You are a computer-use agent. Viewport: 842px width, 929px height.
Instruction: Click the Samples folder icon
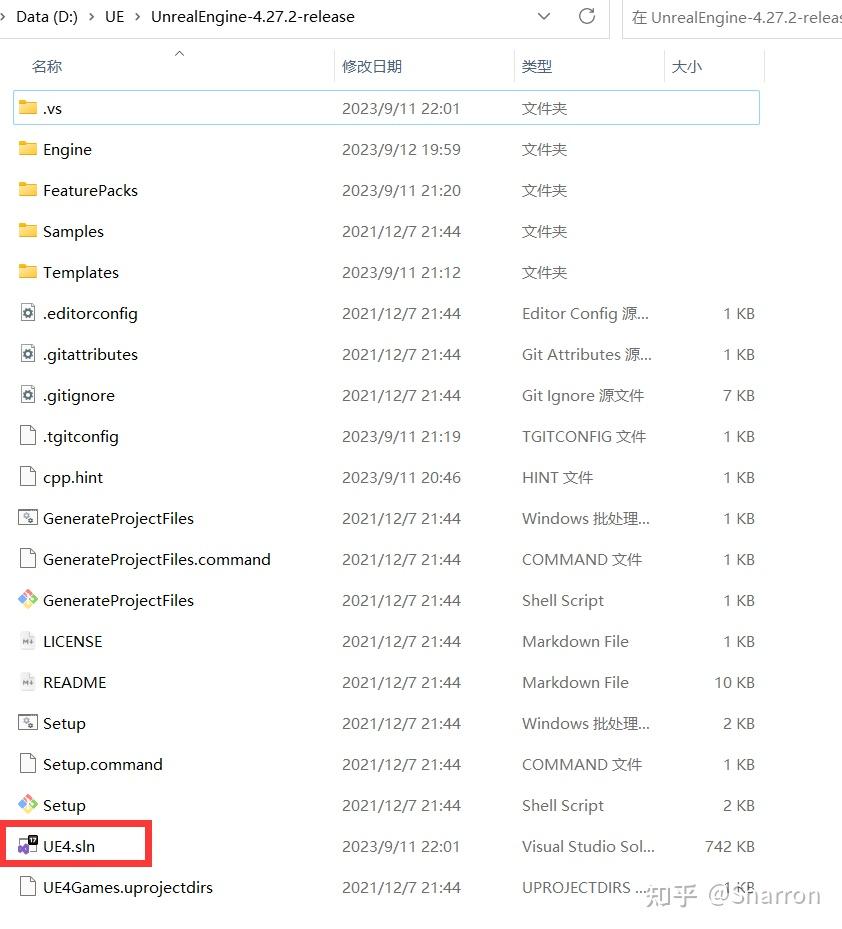point(28,230)
